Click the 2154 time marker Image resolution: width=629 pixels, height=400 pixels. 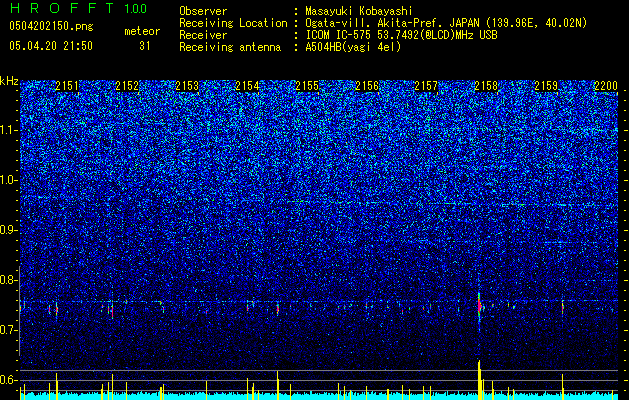[x=247, y=86]
